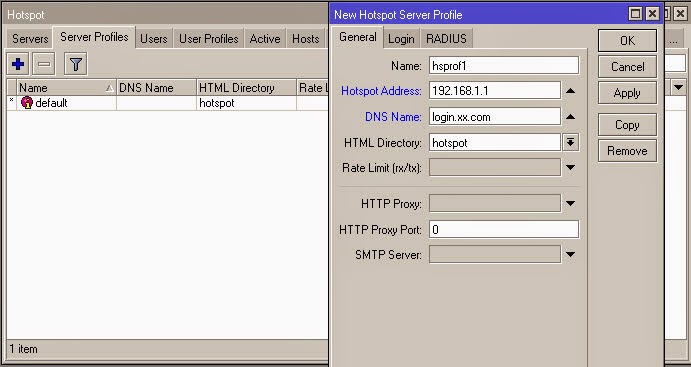Click 'hotspot' cell in HTML Directory column
Screen dimensions: 691x367
pyautogui.click(x=217, y=103)
